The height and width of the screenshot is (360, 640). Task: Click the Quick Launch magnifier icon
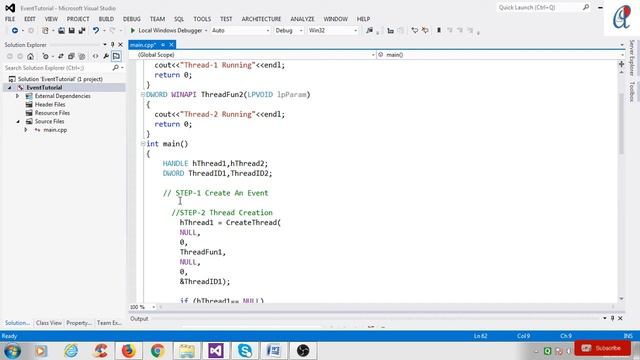586,7
